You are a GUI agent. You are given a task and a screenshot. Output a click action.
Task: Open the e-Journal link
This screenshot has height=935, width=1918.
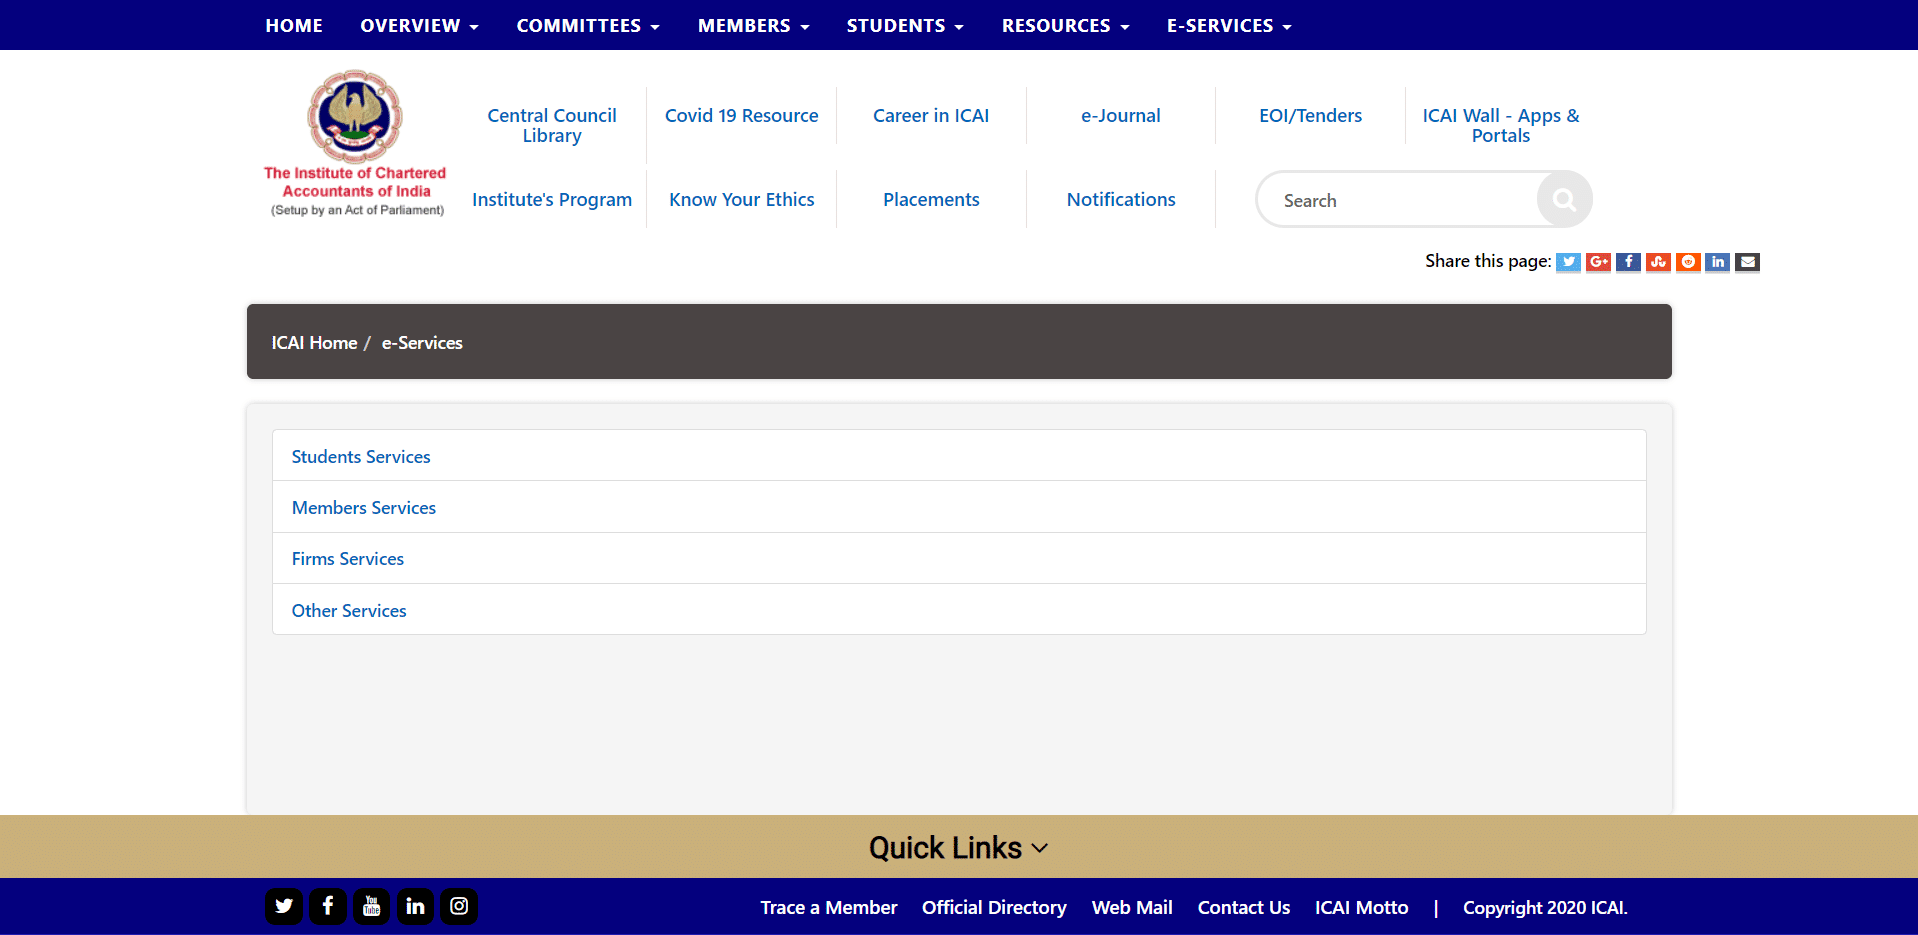(1121, 115)
